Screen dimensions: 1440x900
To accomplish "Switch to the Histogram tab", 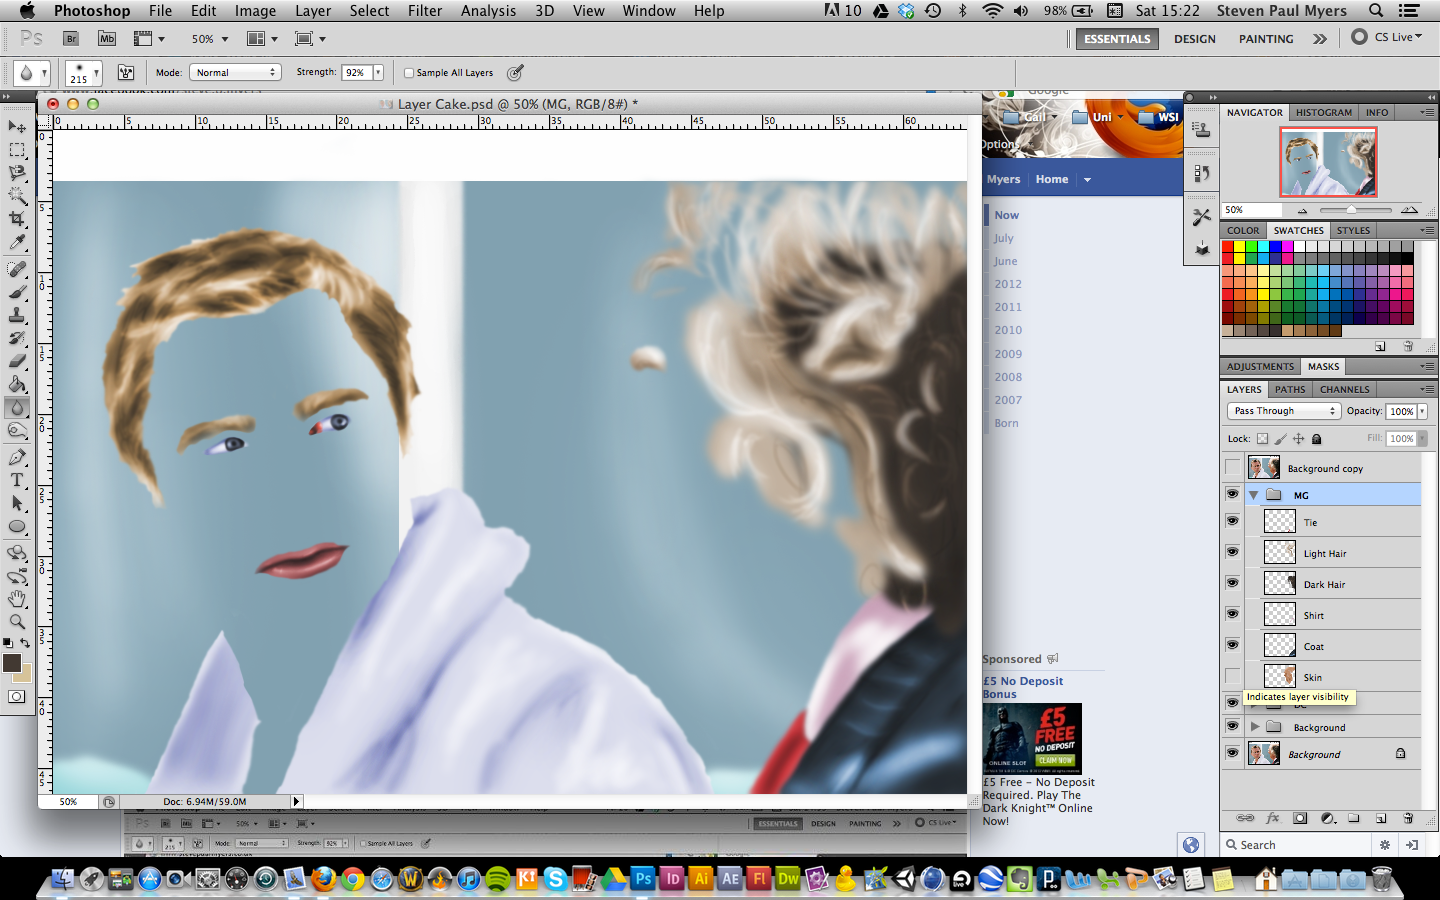I will [x=1323, y=112].
